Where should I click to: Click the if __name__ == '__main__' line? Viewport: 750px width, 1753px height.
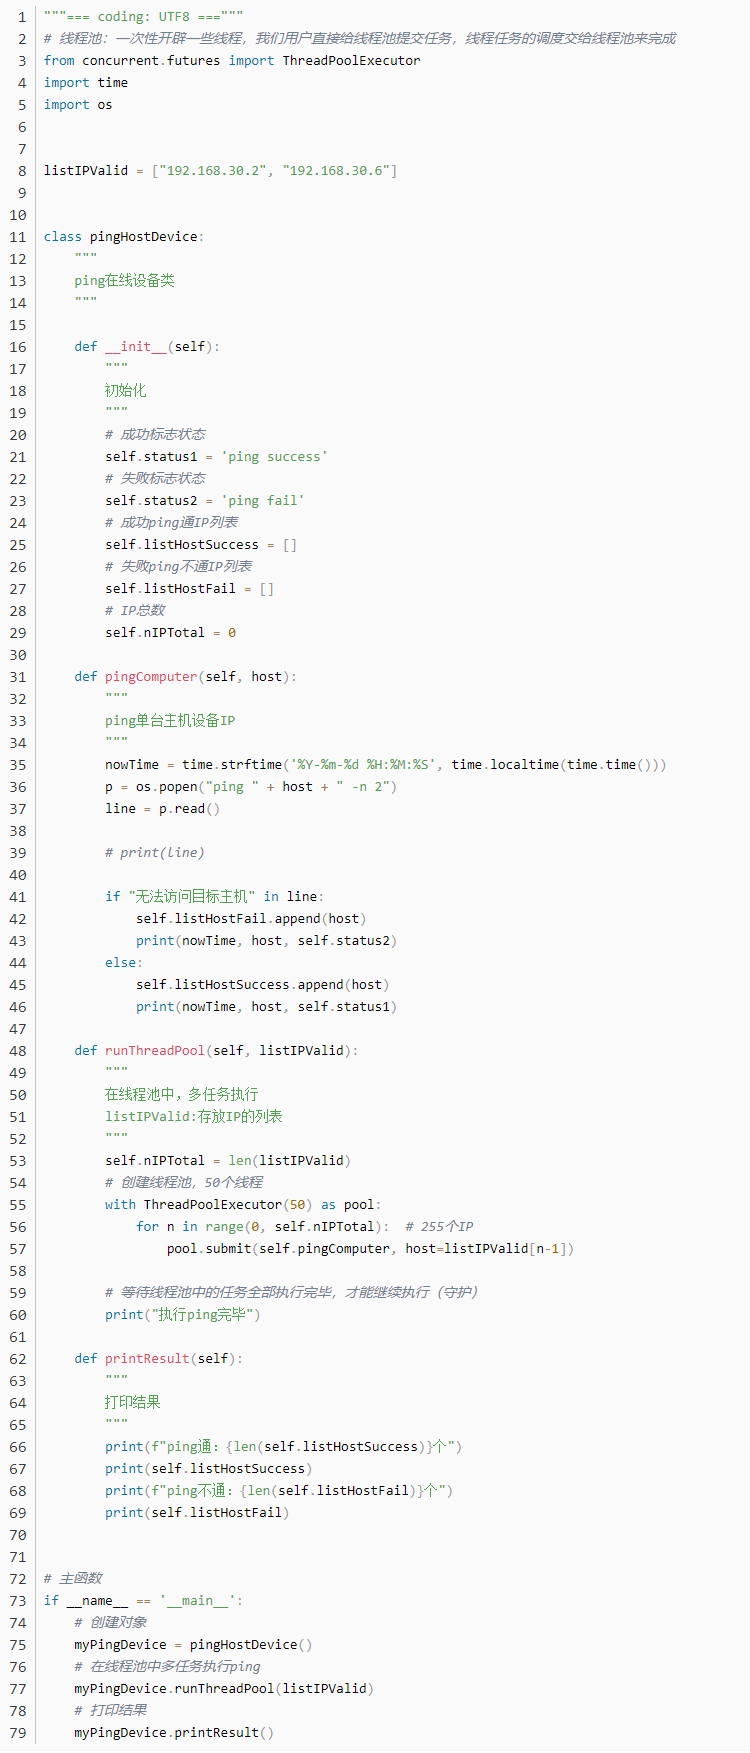(x=143, y=1601)
